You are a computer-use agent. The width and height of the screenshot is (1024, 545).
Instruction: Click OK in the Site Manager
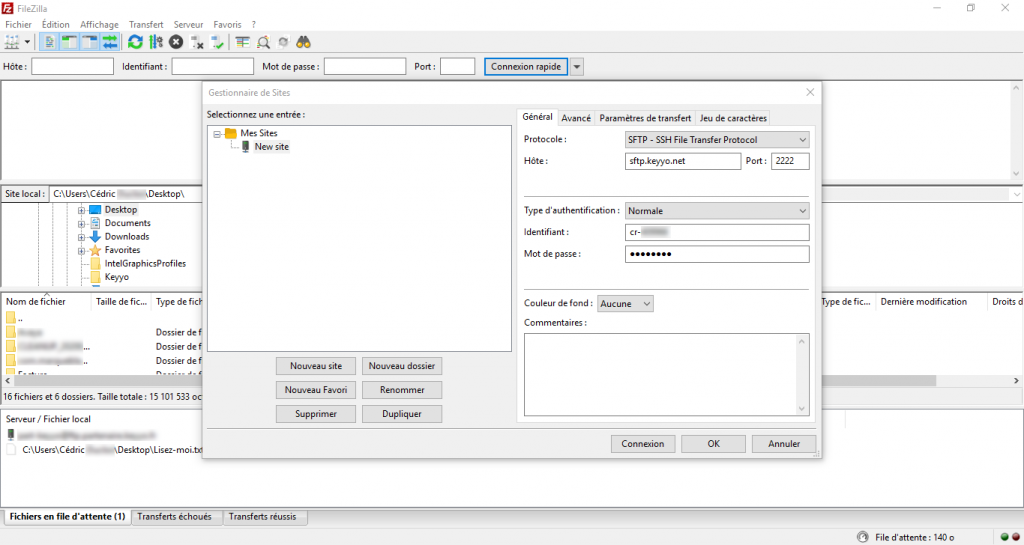point(713,444)
